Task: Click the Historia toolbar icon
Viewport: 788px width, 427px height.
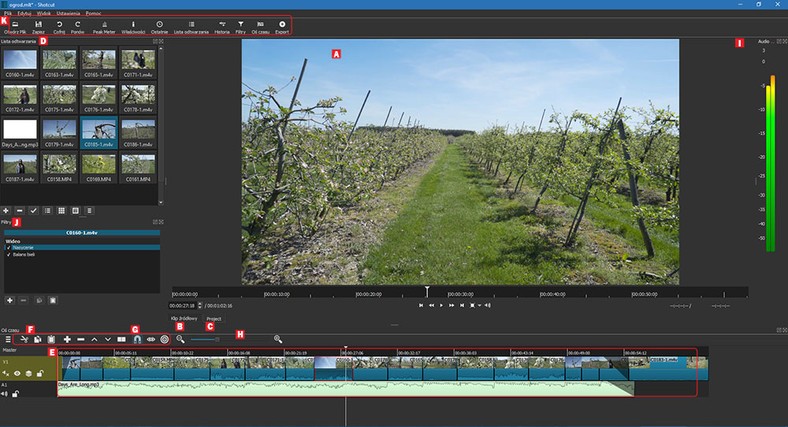Action: [221, 26]
